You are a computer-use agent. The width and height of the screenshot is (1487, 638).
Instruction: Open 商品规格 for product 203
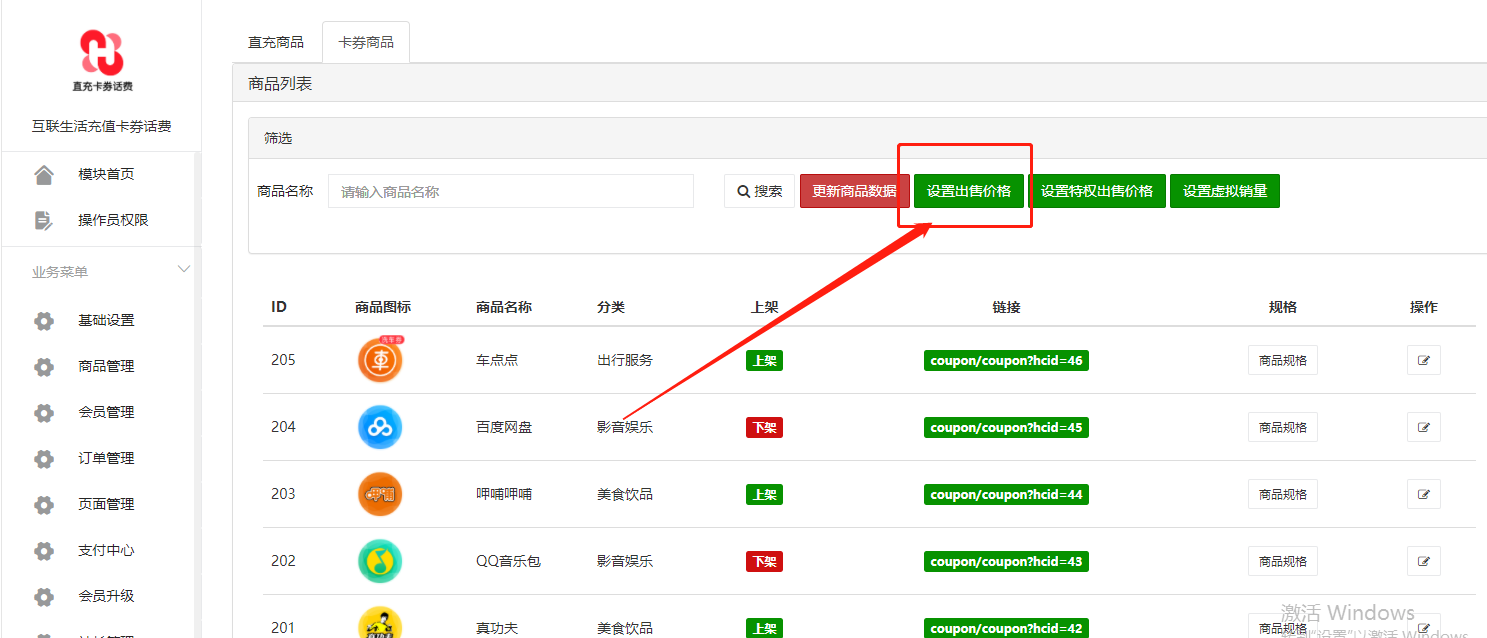pyautogui.click(x=1283, y=494)
